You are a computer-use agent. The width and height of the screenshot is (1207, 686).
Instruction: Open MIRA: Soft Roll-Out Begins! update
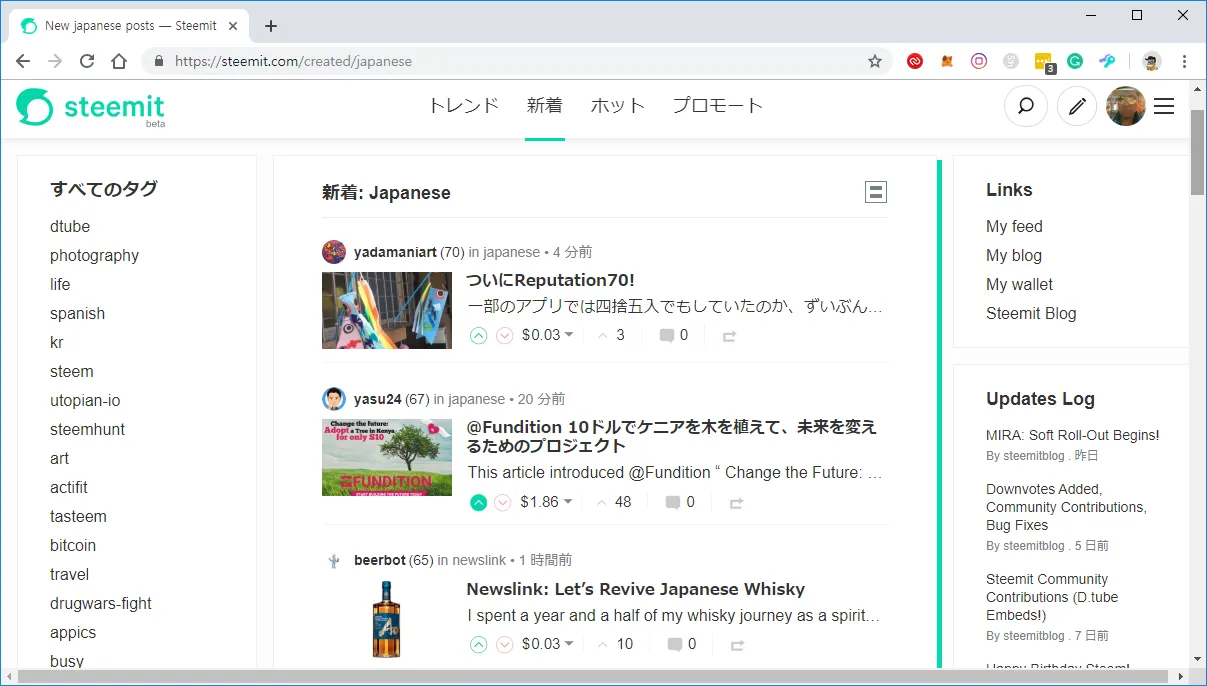1073,435
